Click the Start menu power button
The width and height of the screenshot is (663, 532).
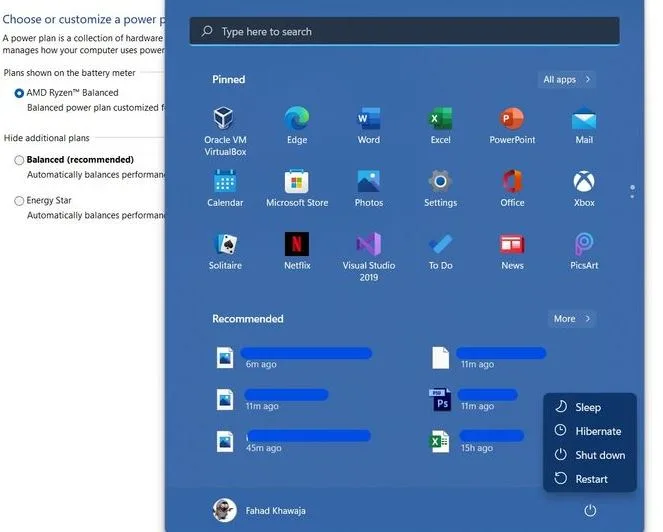point(590,511)
